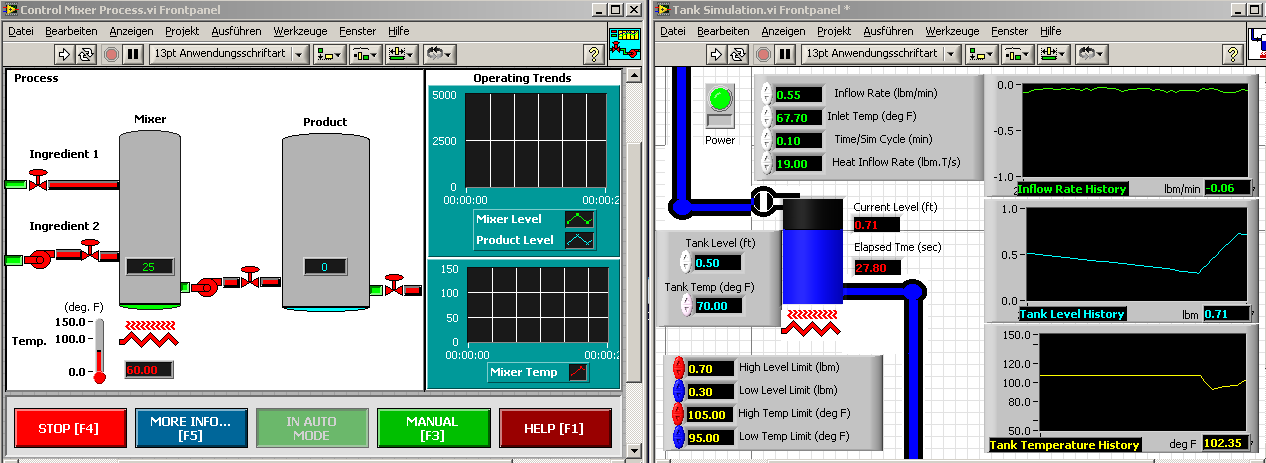Click Pause button in Control Mixer Process toolbar

click(x=132, y=54)
